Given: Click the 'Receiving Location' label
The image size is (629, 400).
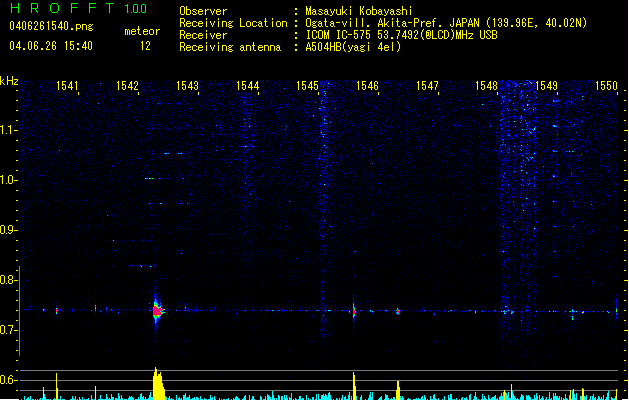Looking at the screenshot, I should [x=233, y=23].
